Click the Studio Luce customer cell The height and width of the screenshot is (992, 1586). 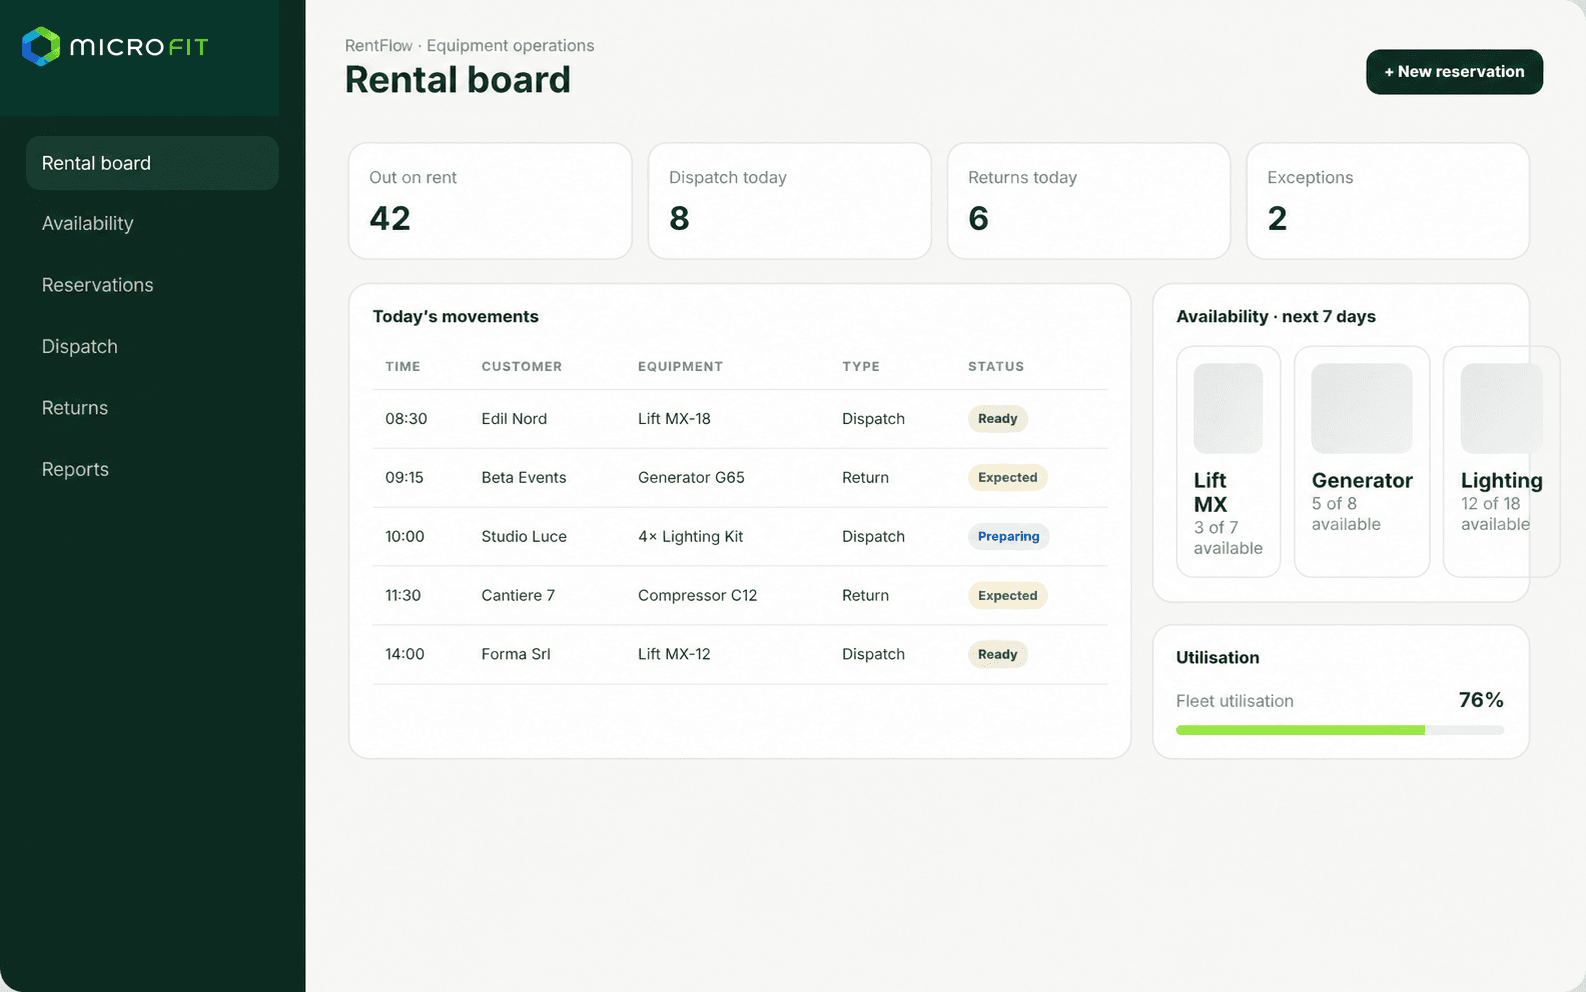(524, 537)
